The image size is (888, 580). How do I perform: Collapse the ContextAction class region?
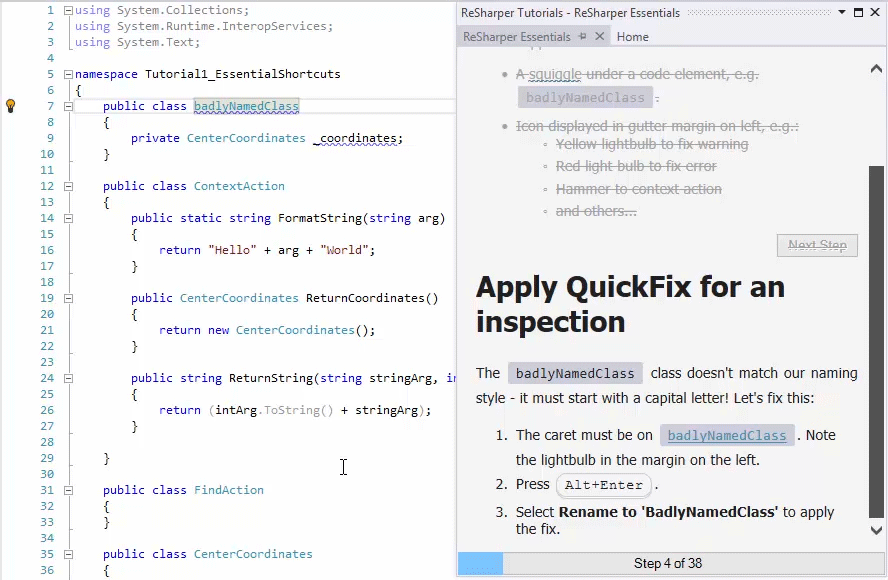coord(68,186)
